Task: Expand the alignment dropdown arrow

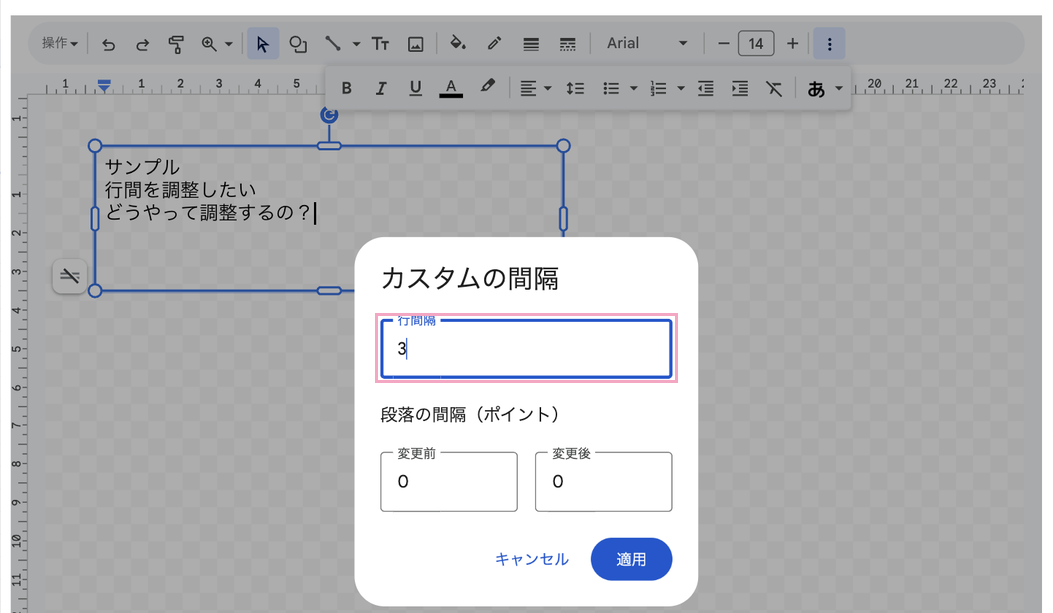Action: (x=547, y=89)
